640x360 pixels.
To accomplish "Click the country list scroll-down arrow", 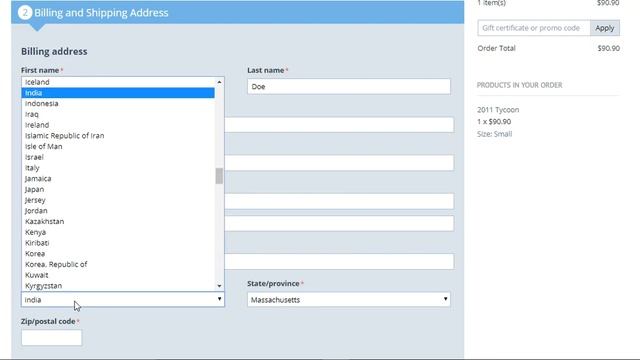I will [219, 286].
